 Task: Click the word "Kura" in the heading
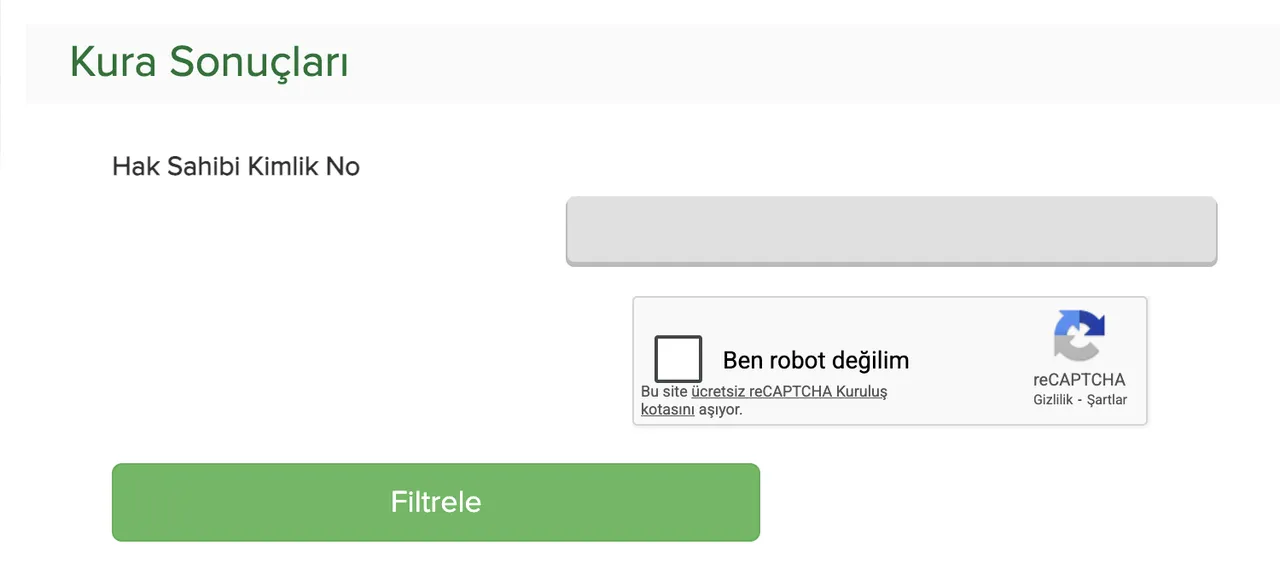(x=113, y=62)
